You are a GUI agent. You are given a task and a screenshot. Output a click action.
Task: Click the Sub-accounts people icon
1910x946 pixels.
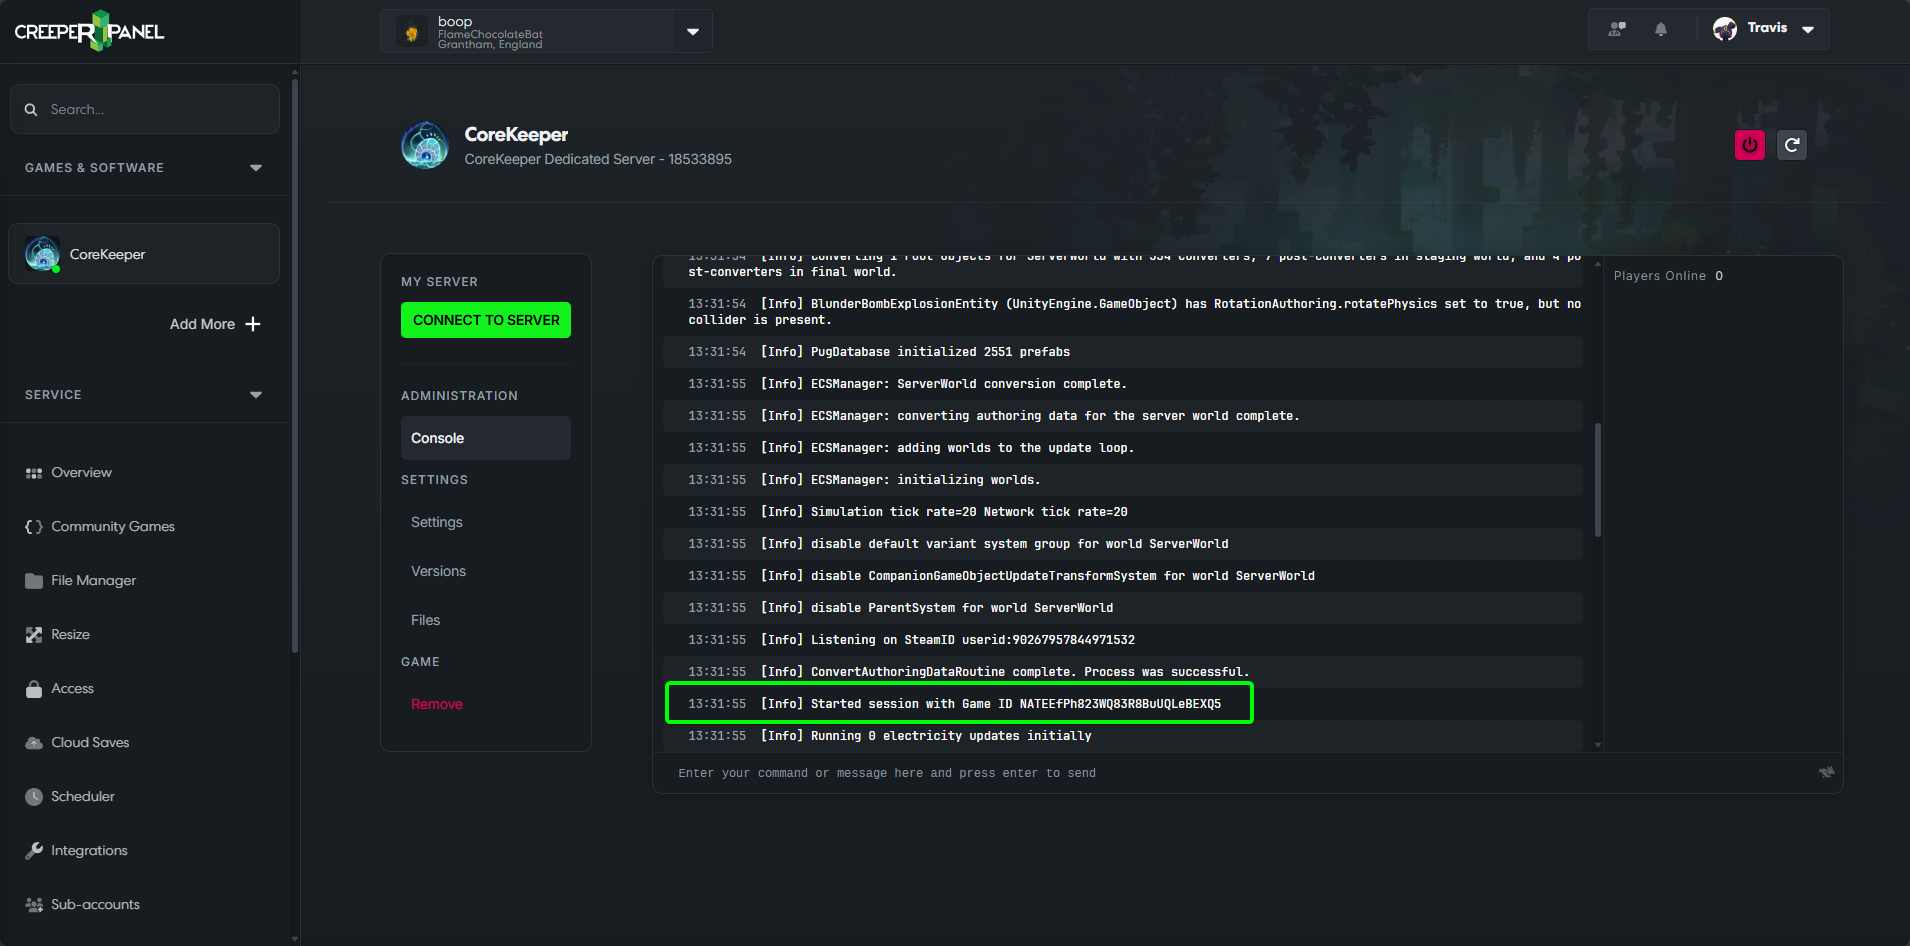point(34,905)
